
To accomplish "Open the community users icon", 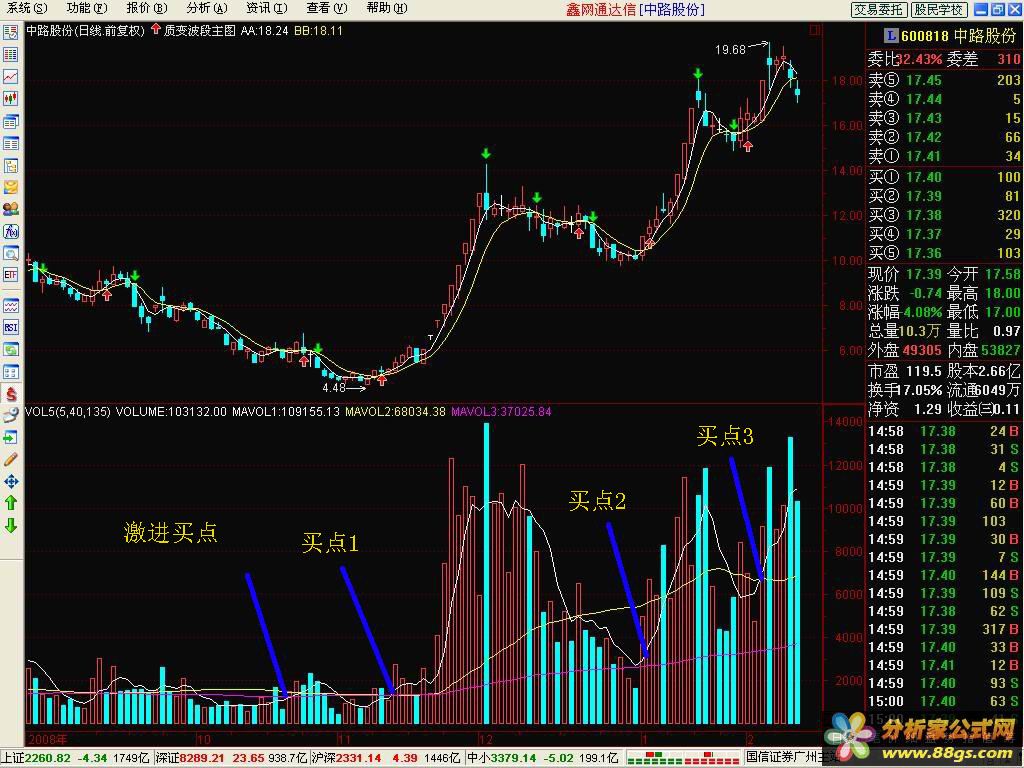I will point(10,210).
